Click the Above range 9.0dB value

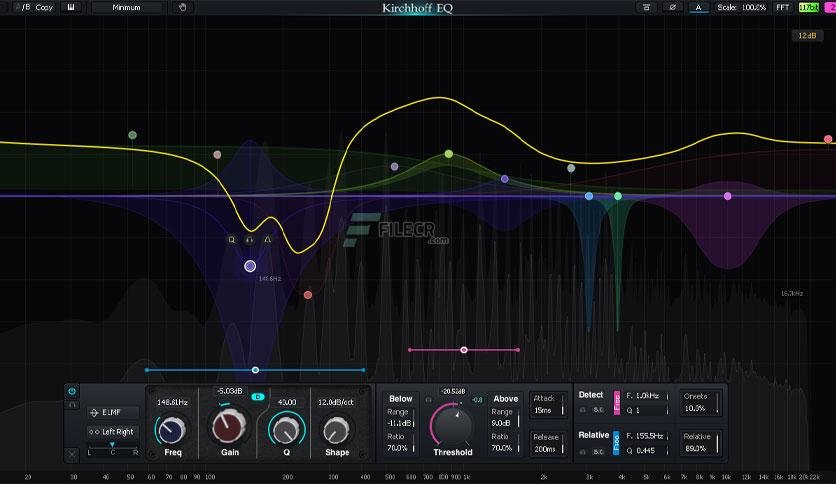(x=501, y=423)
